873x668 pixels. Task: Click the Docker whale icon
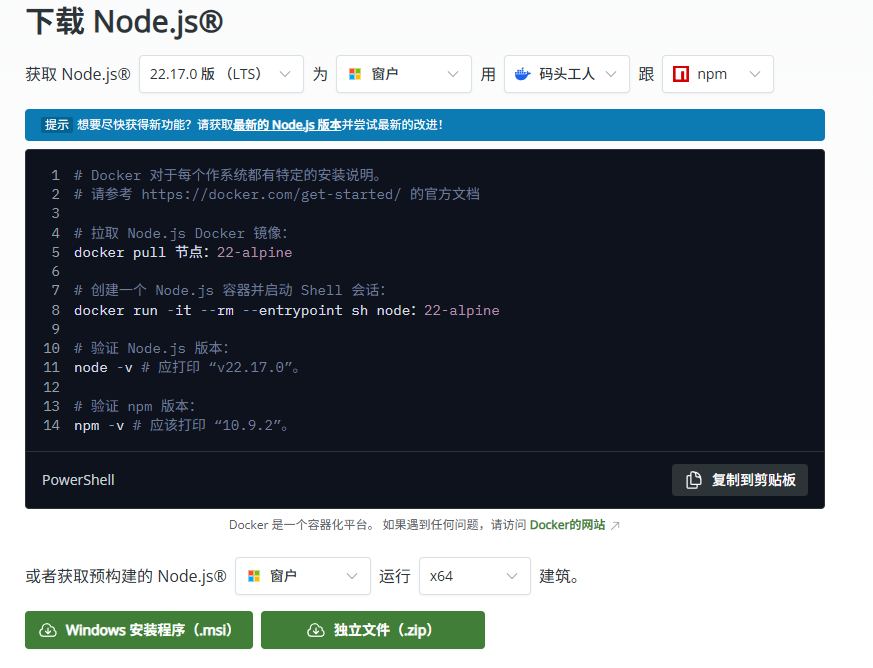point(522,74)
